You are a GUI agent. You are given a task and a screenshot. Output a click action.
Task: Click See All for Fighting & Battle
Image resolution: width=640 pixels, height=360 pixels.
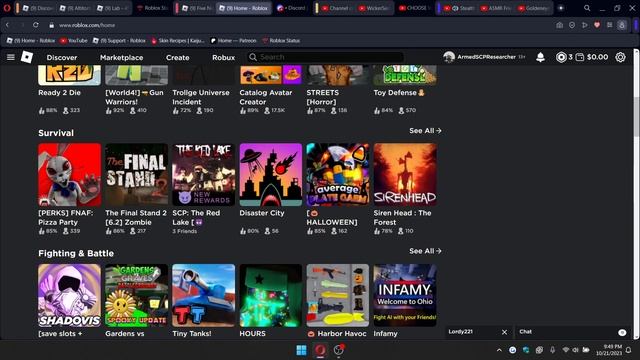tap(425, 251)
